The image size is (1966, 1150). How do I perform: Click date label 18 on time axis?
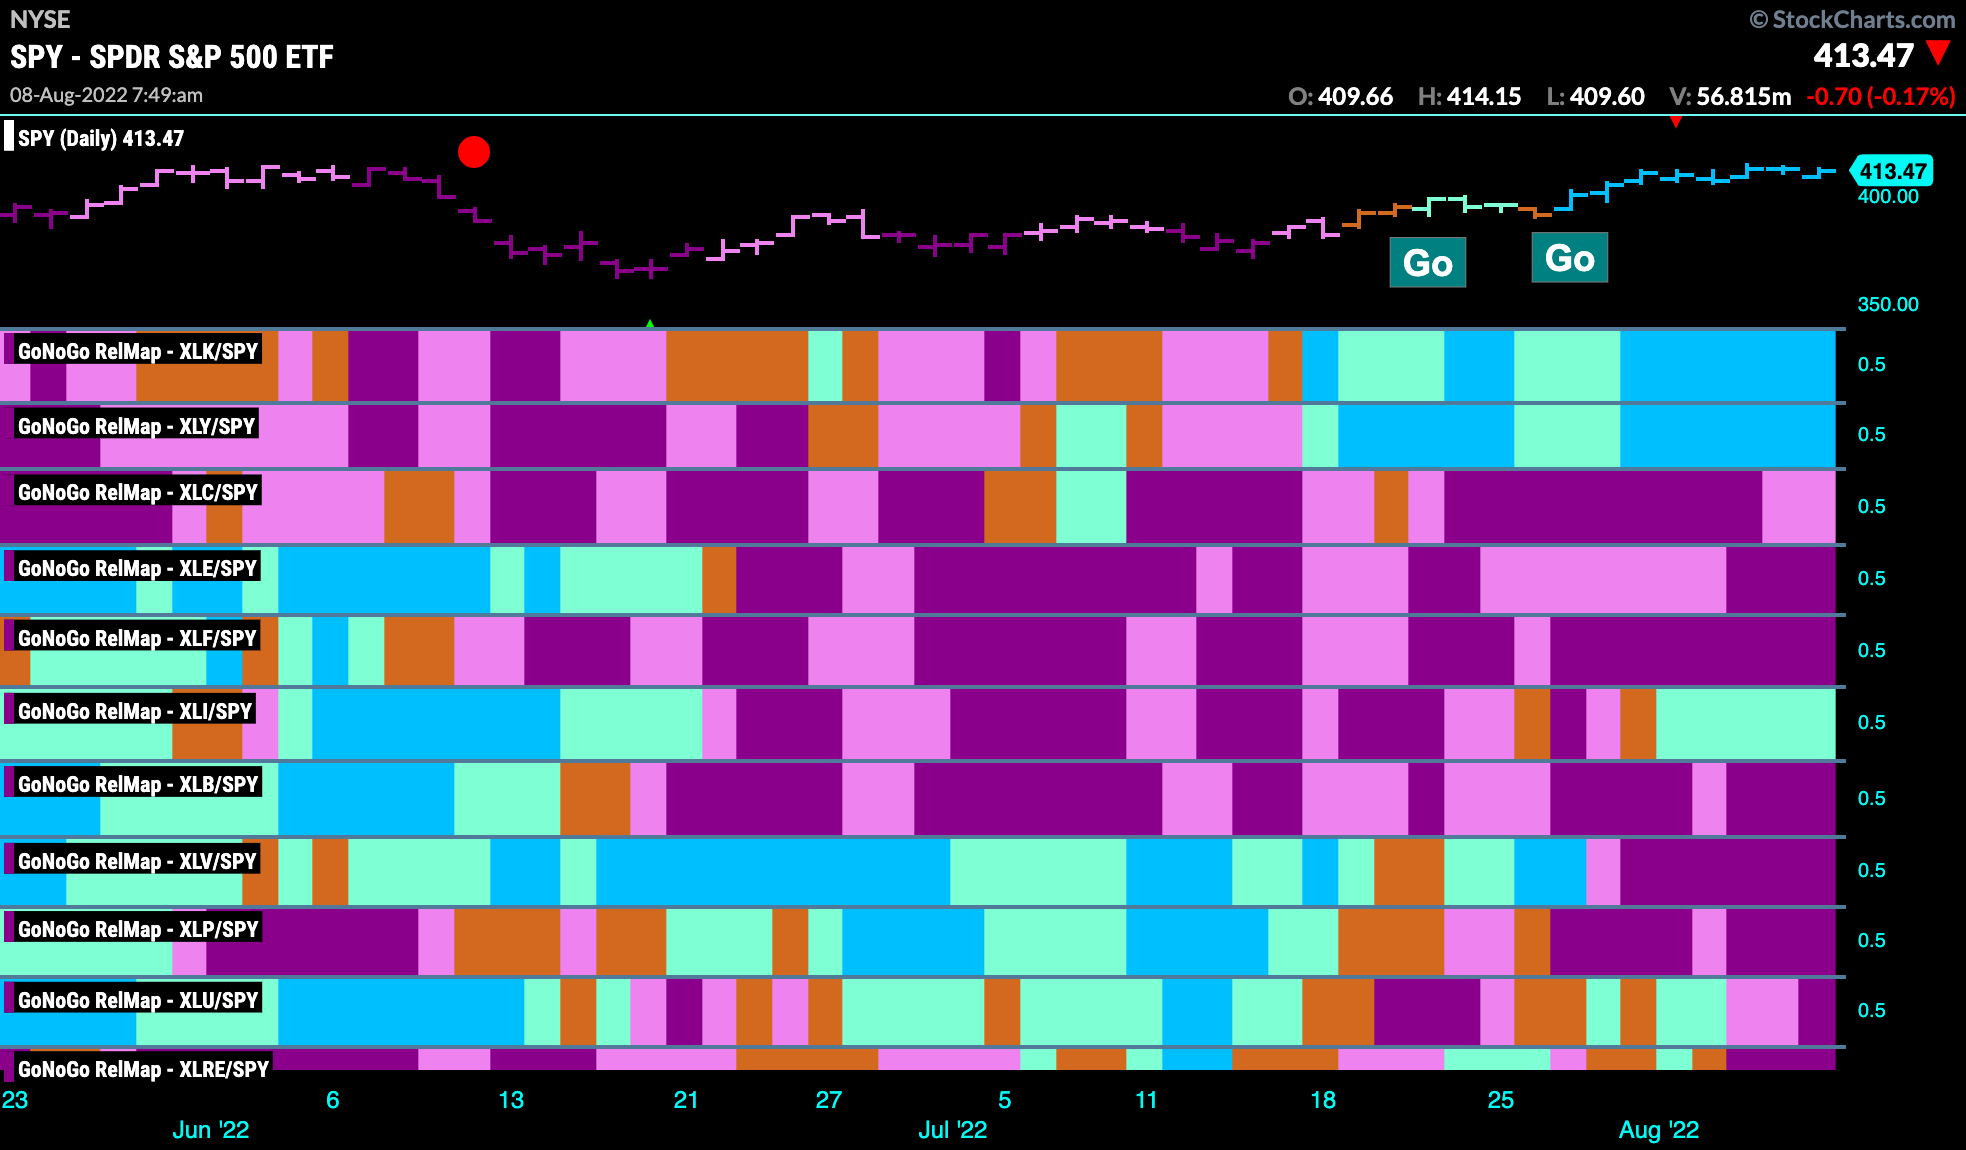pos(1323,1100)
